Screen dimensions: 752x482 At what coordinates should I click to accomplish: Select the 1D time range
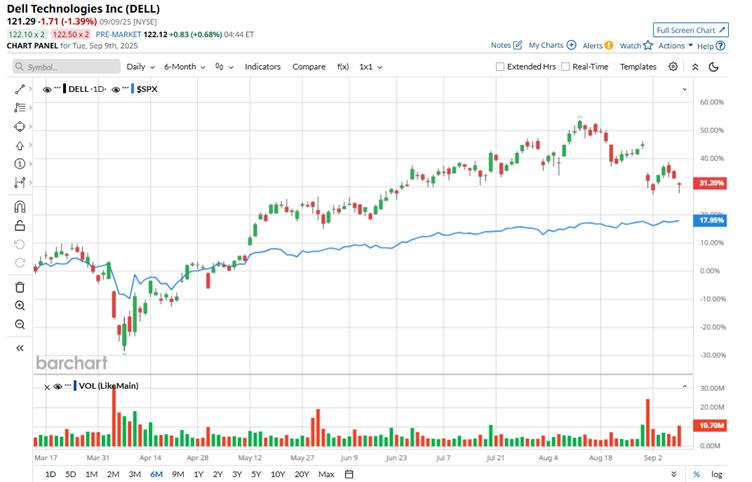(x=50, y=474)
